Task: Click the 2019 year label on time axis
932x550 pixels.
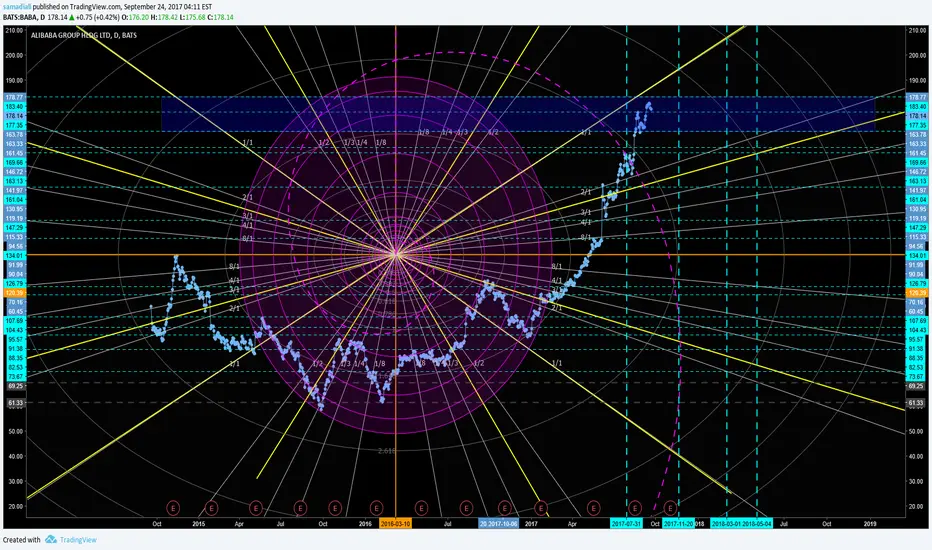Action: (x=870, y=524)
